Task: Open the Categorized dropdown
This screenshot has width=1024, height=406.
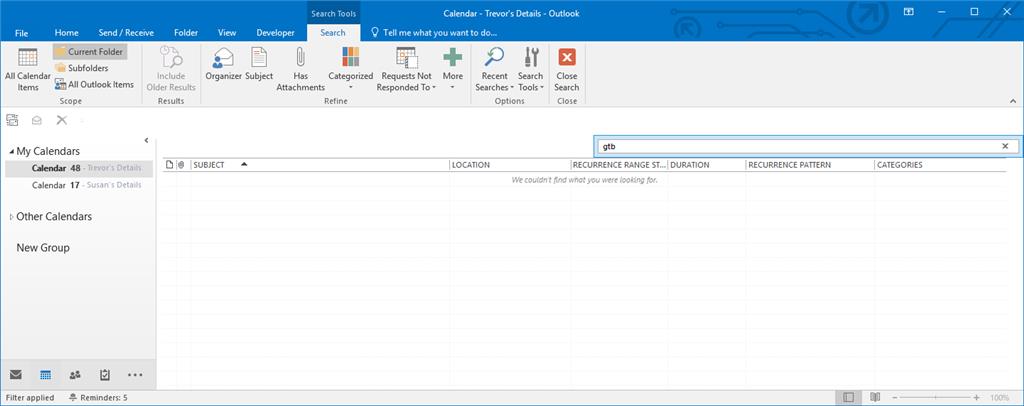Action: click(351, 70)
